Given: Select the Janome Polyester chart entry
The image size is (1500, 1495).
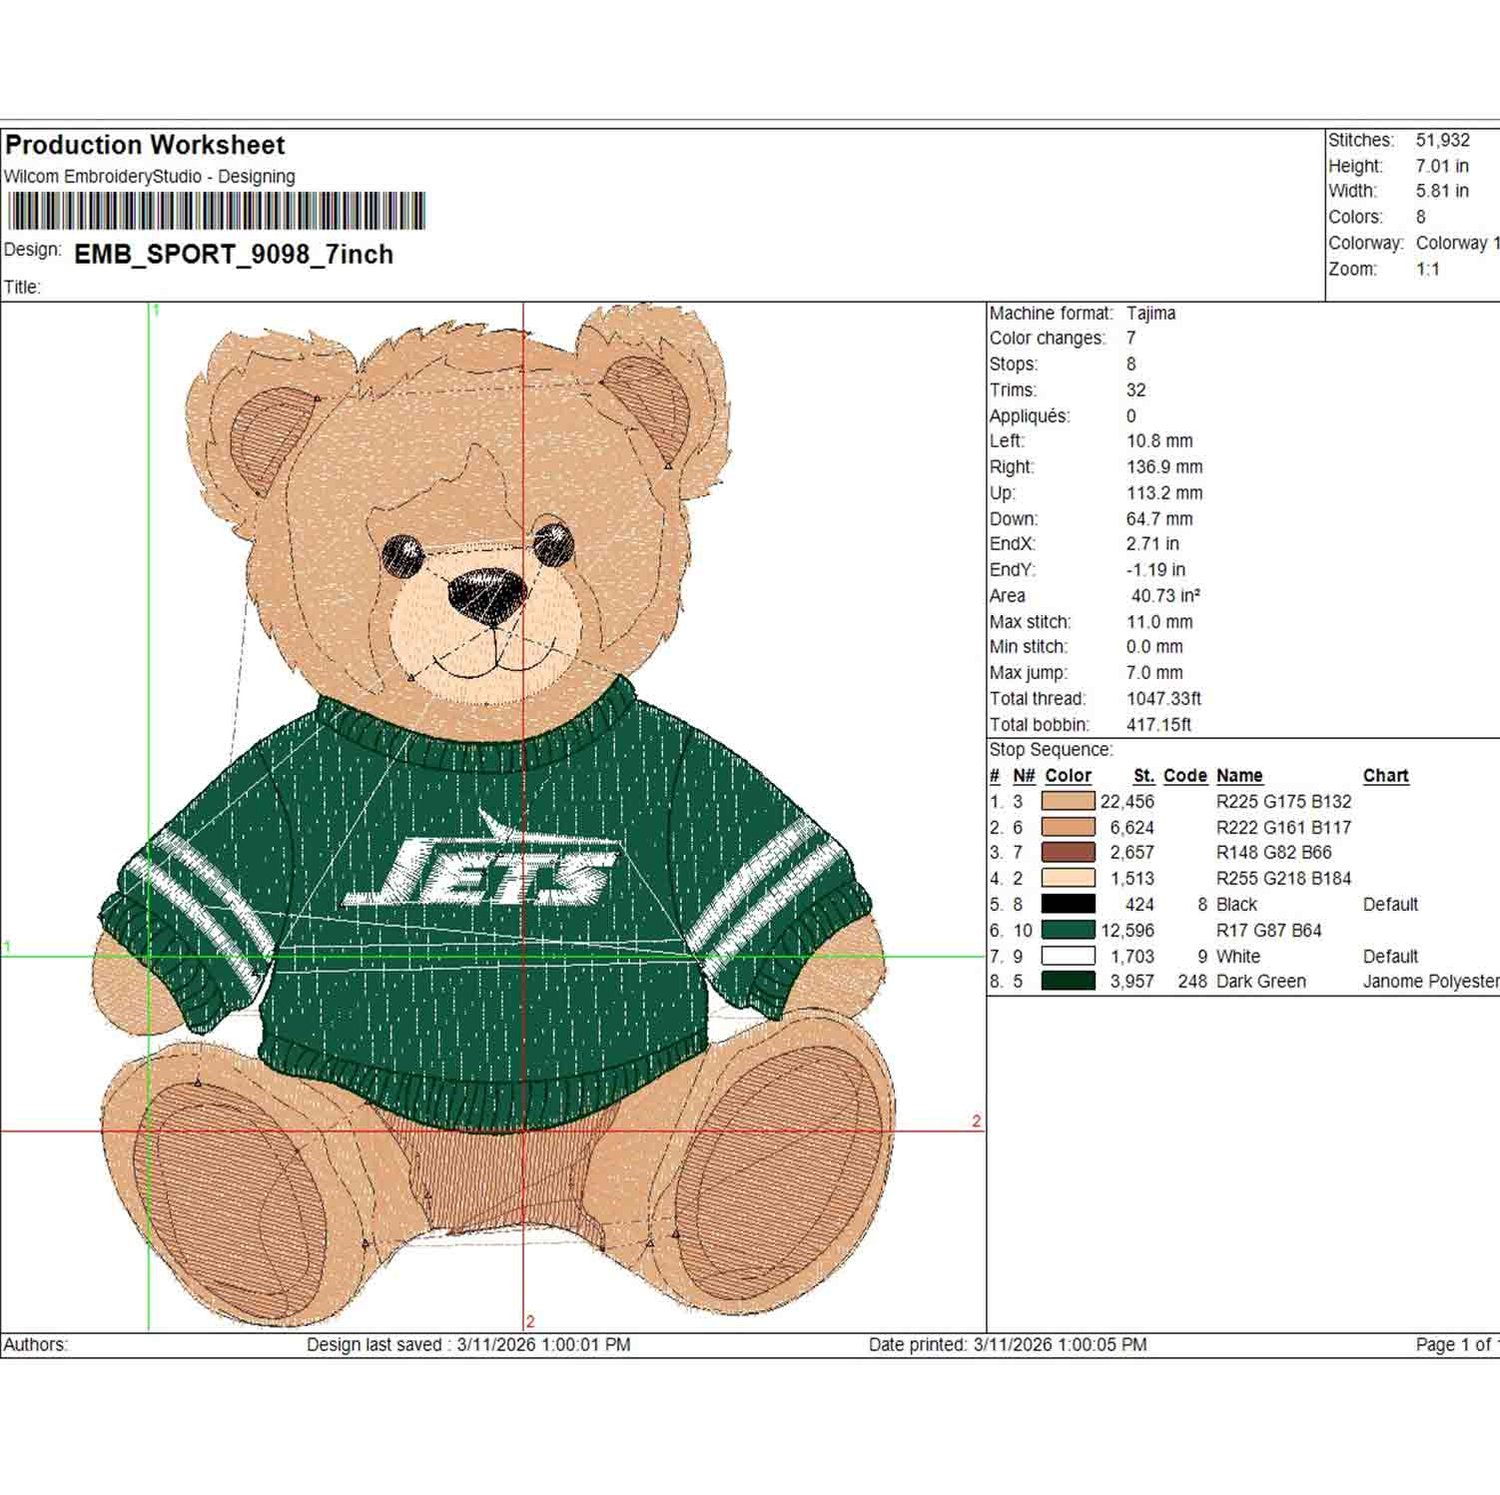Looking at the screenshot, I should (x=1431, y=981).
